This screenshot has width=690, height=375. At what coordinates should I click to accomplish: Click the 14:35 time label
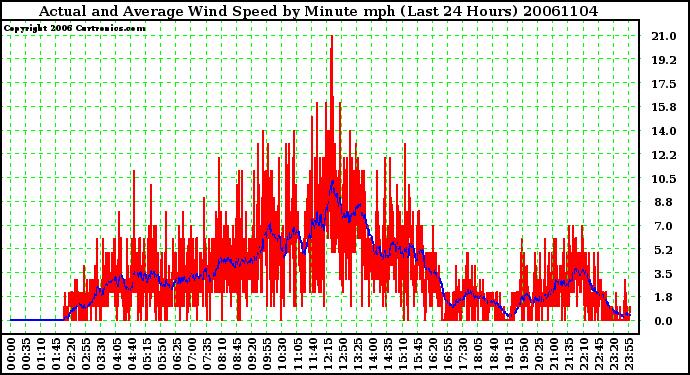click(388, 354)
